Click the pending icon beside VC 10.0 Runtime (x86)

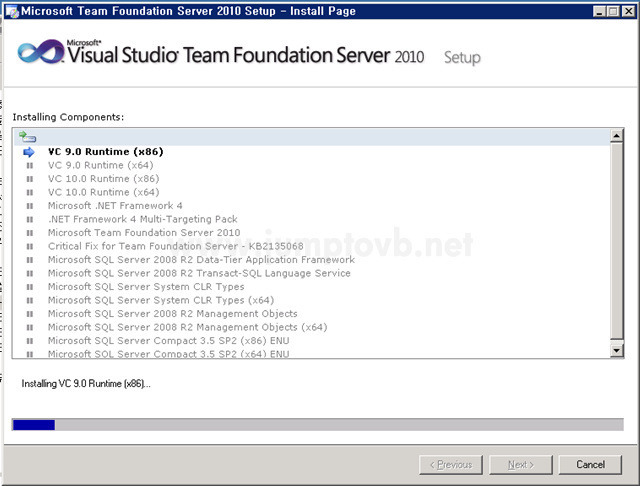[x=30, y=179]
